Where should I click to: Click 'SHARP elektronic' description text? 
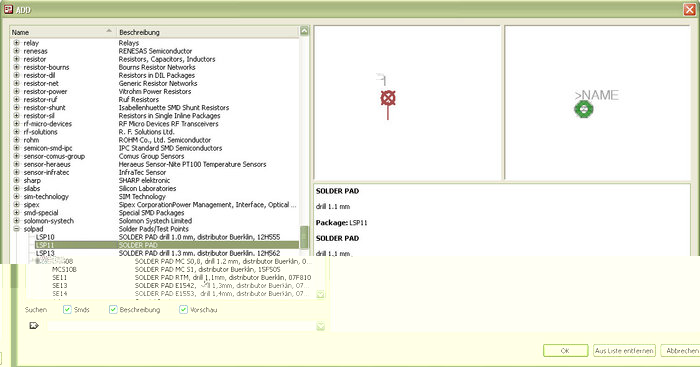(144, 180)
